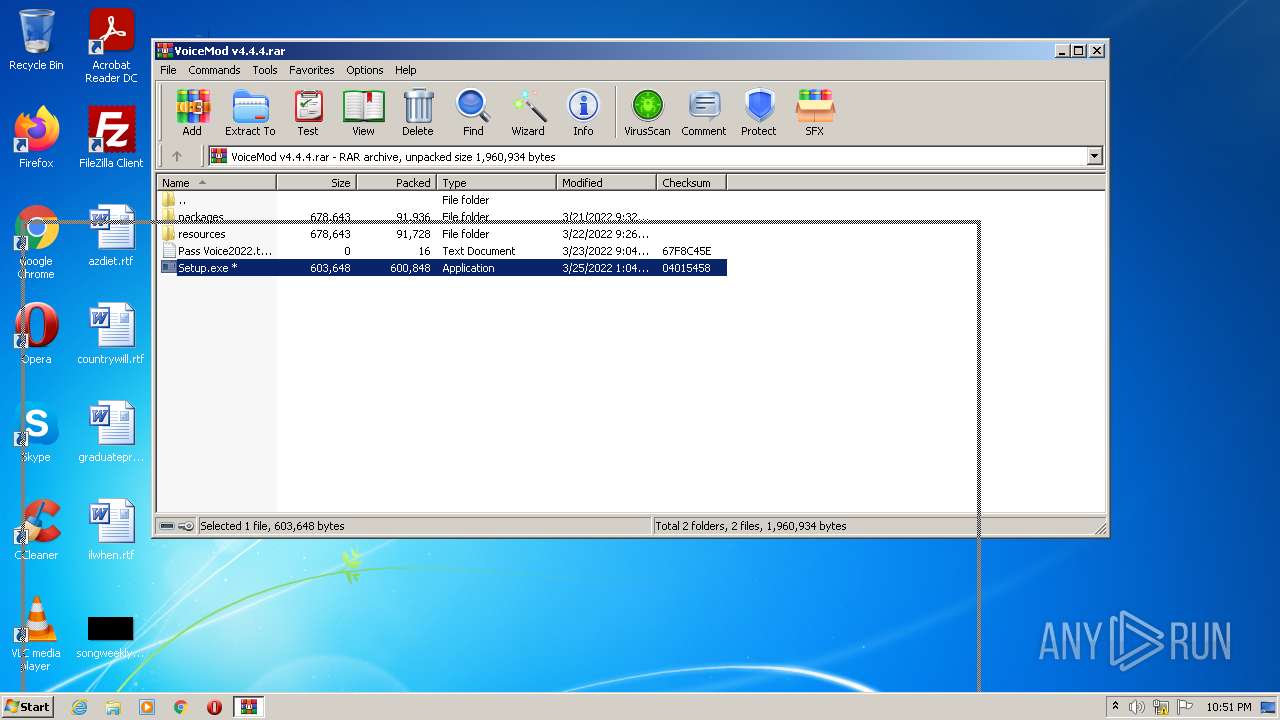Sort by Name column header
This screenshot has height=720, width=1280.
[216, 183]
